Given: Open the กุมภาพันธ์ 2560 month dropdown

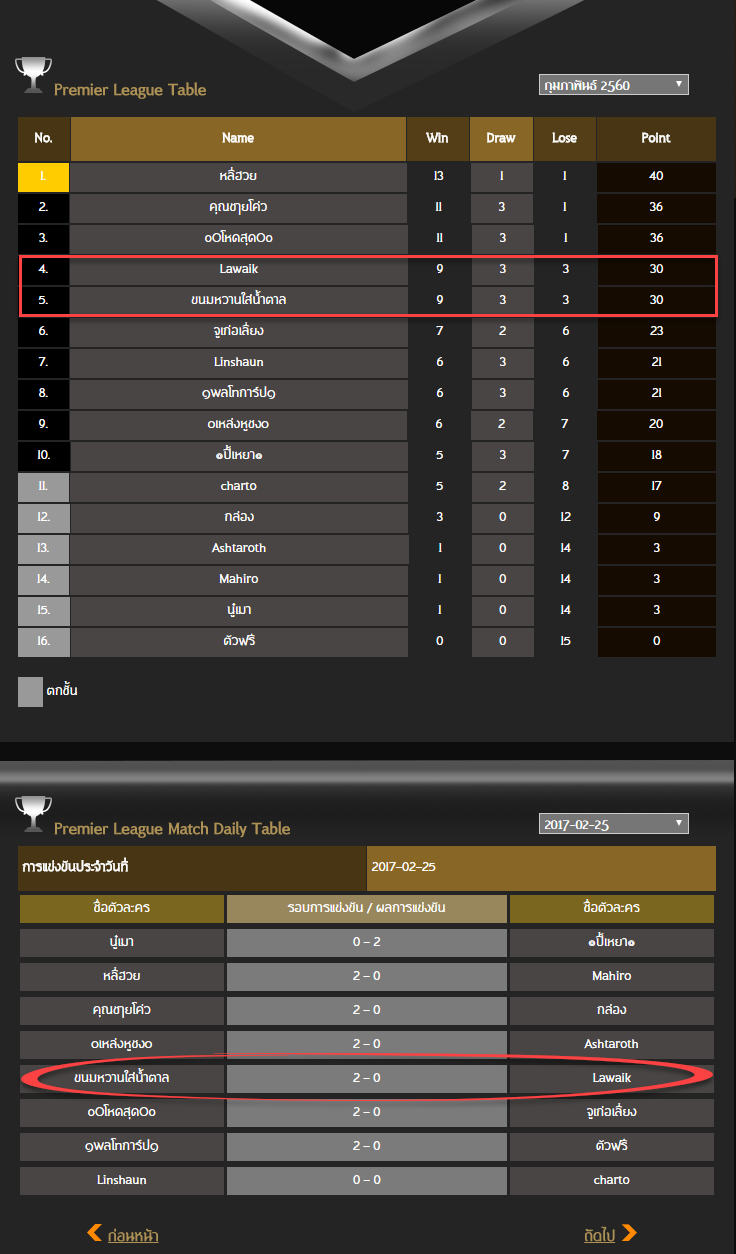Looking at the screenshot, I should point(613,85).
